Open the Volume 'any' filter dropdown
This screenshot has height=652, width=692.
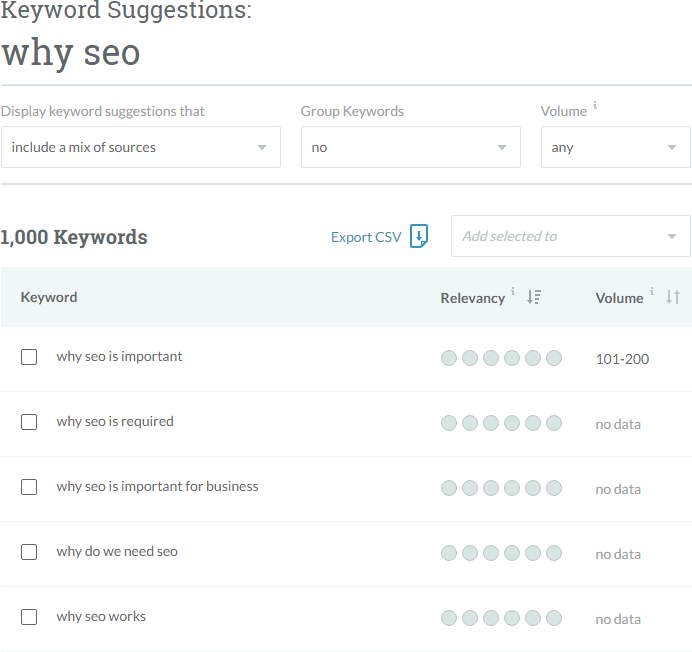615,147
